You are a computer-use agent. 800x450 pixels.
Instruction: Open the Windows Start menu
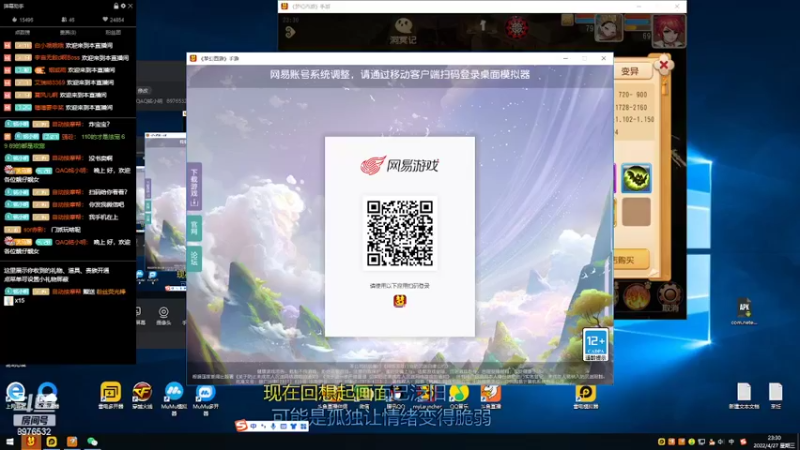coord(10,442)
